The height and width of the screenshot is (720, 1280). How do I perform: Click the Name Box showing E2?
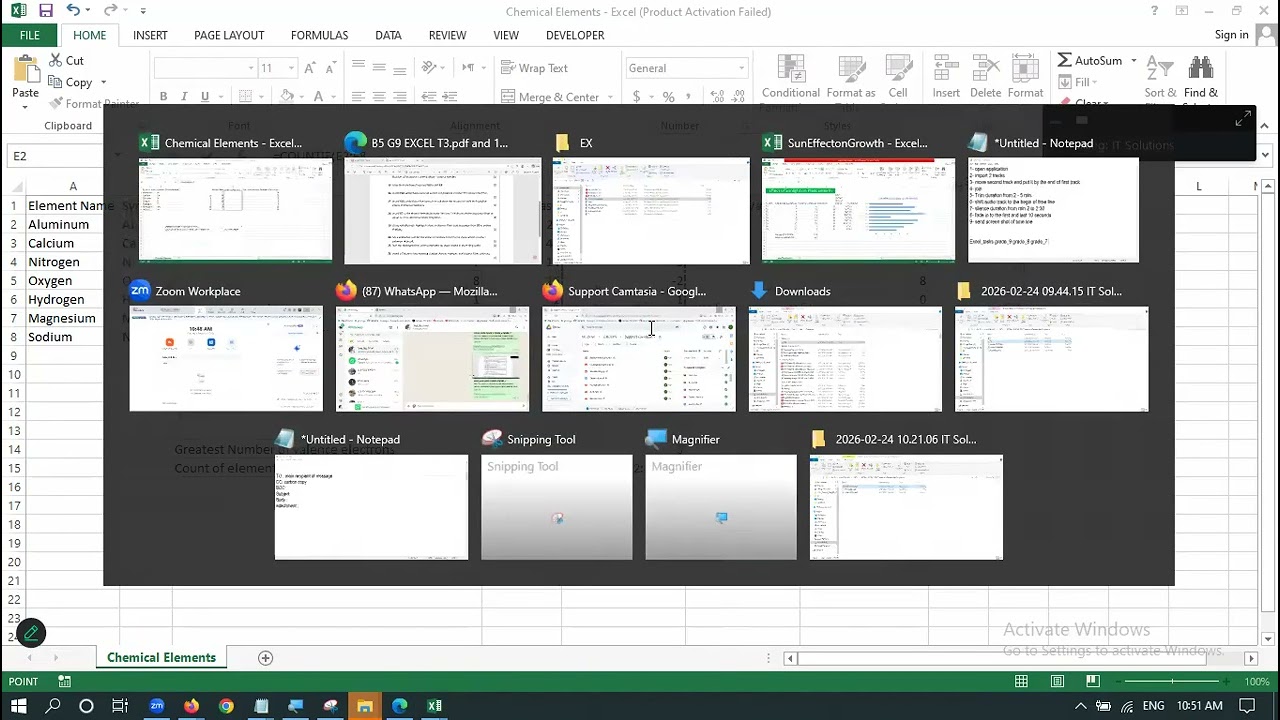(55, 156)
